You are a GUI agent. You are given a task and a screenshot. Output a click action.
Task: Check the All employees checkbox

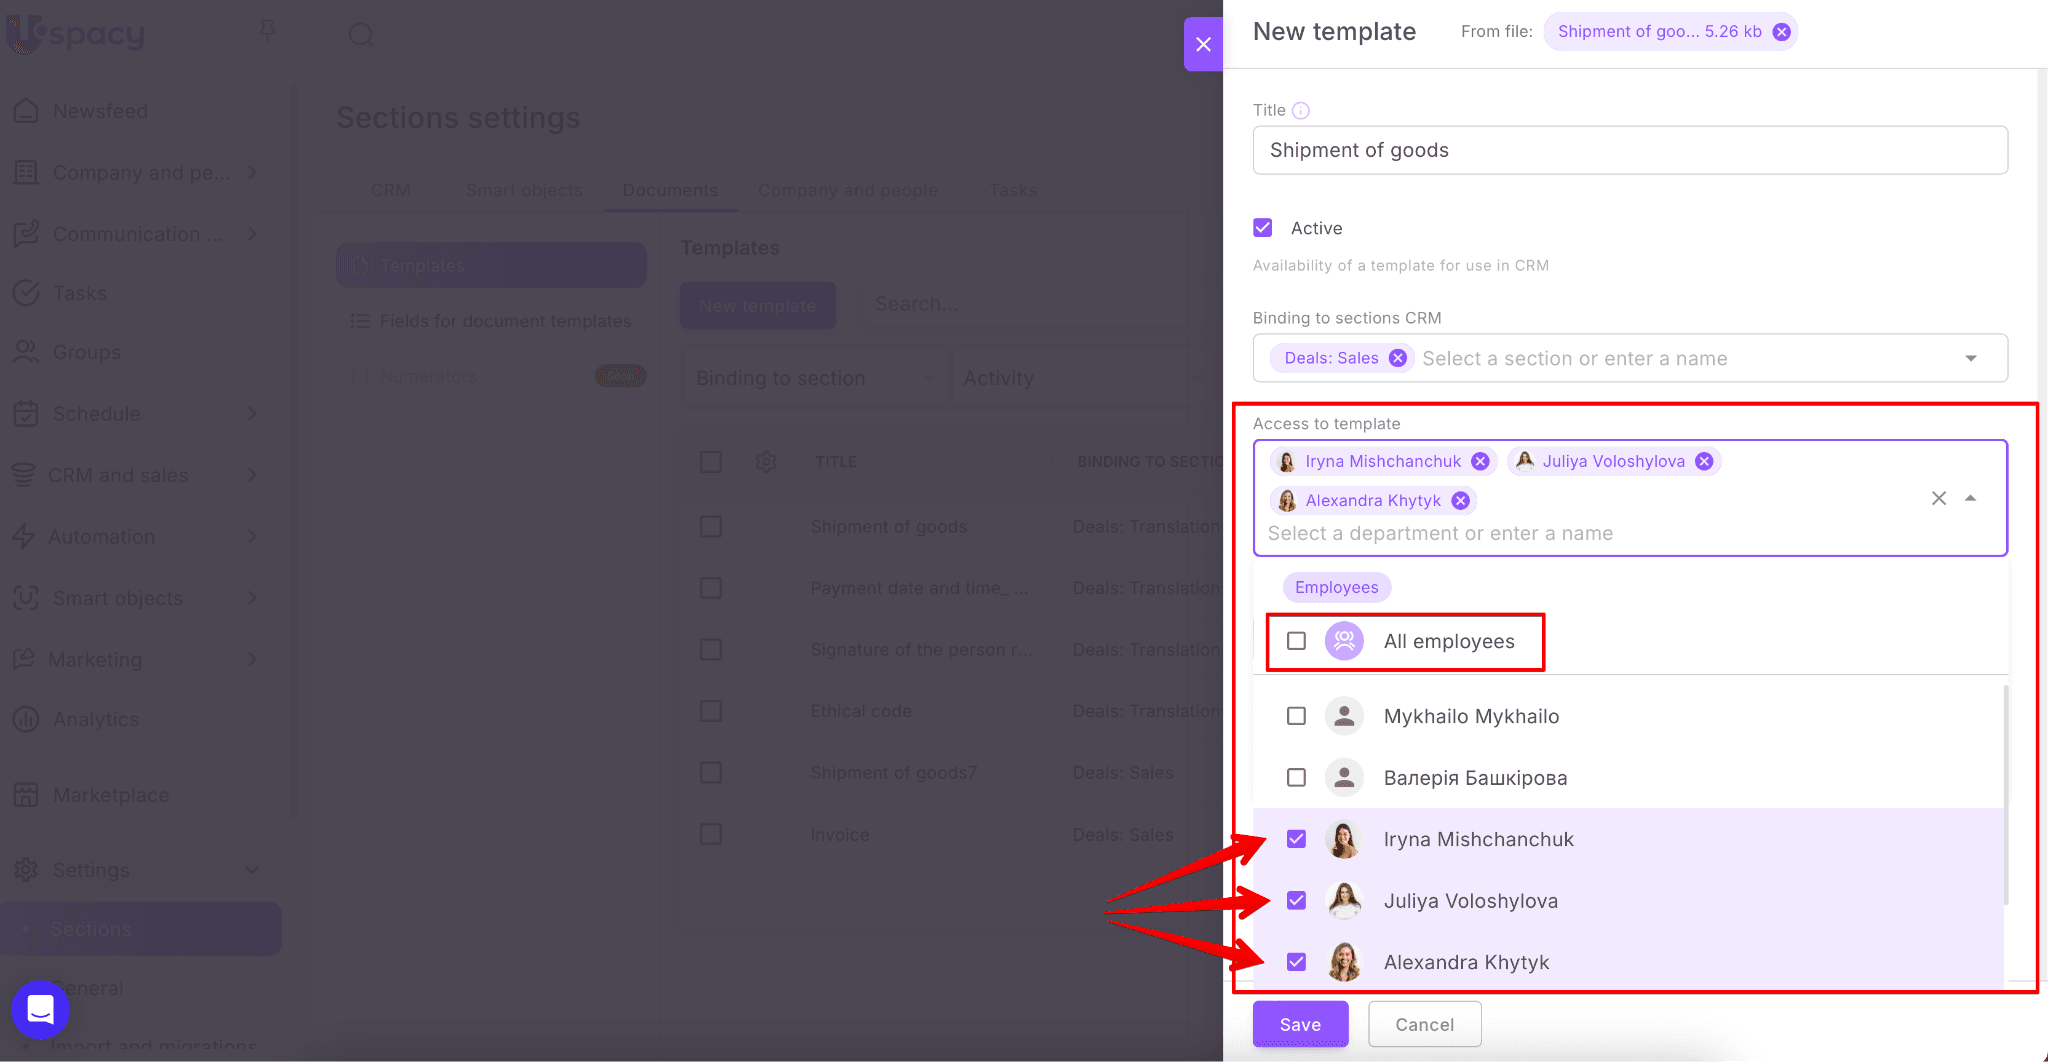1296,641
